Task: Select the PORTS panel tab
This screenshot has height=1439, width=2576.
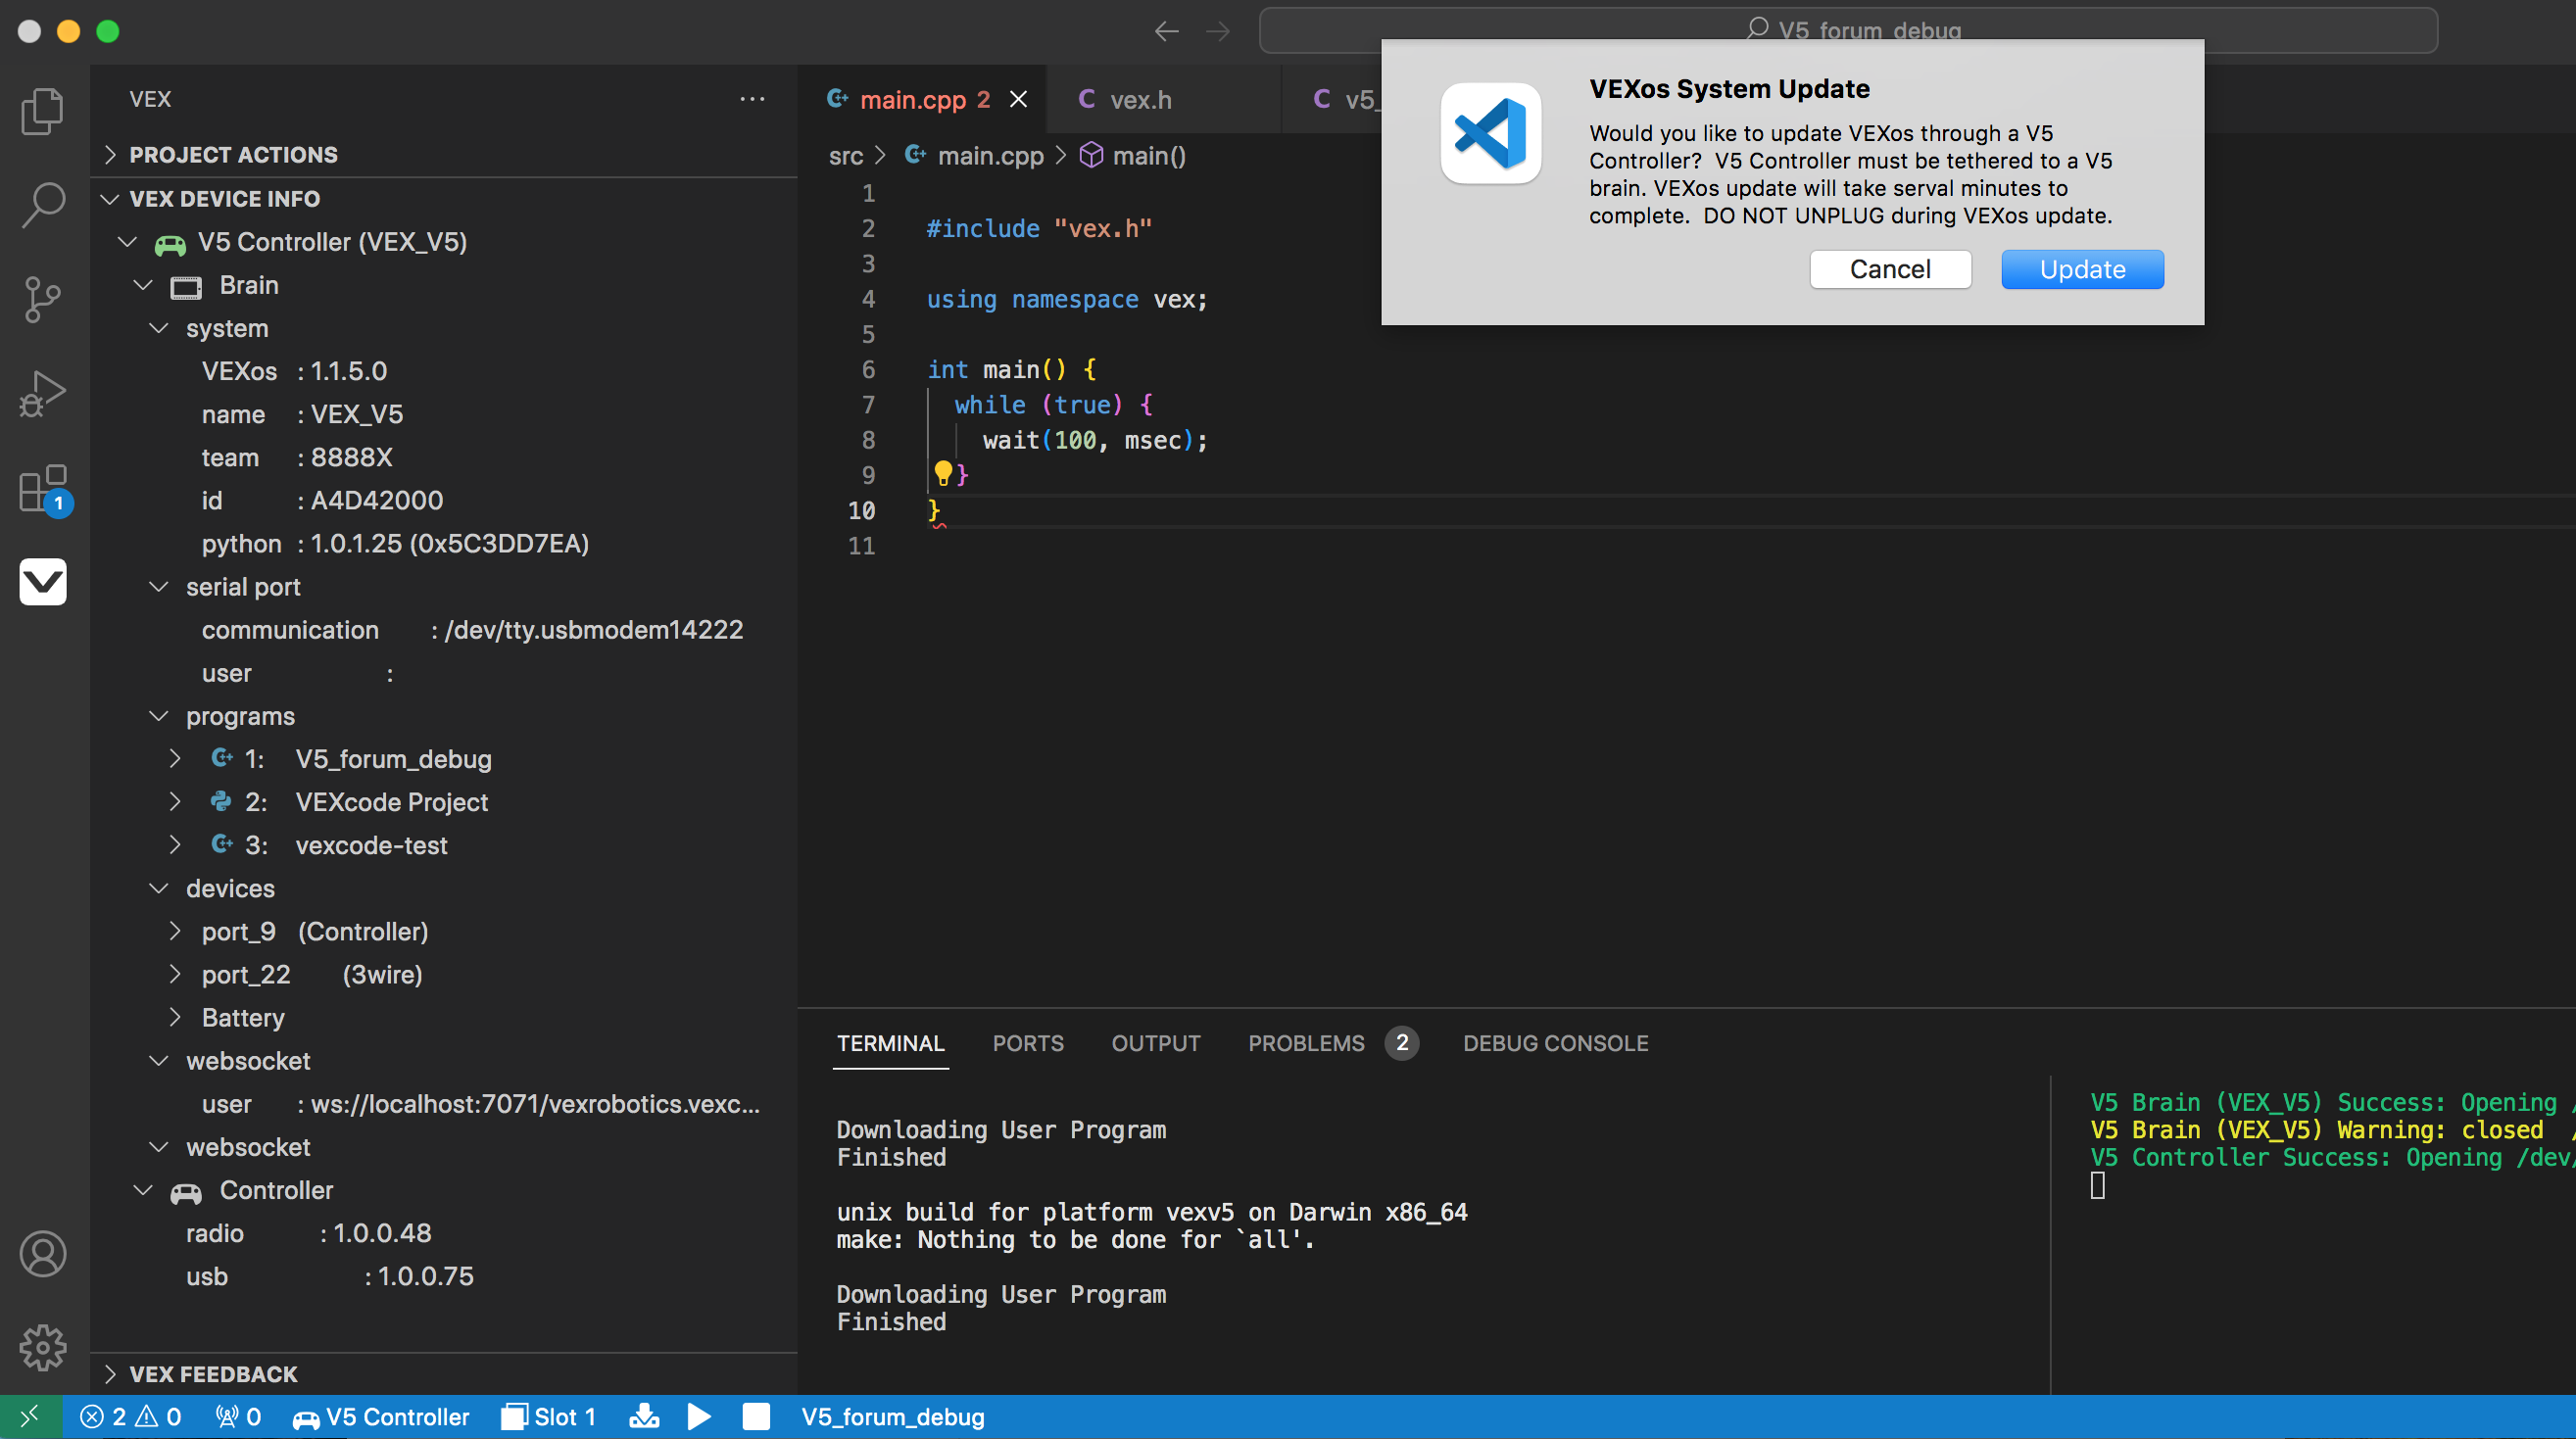Action: pos(1028,1043)
